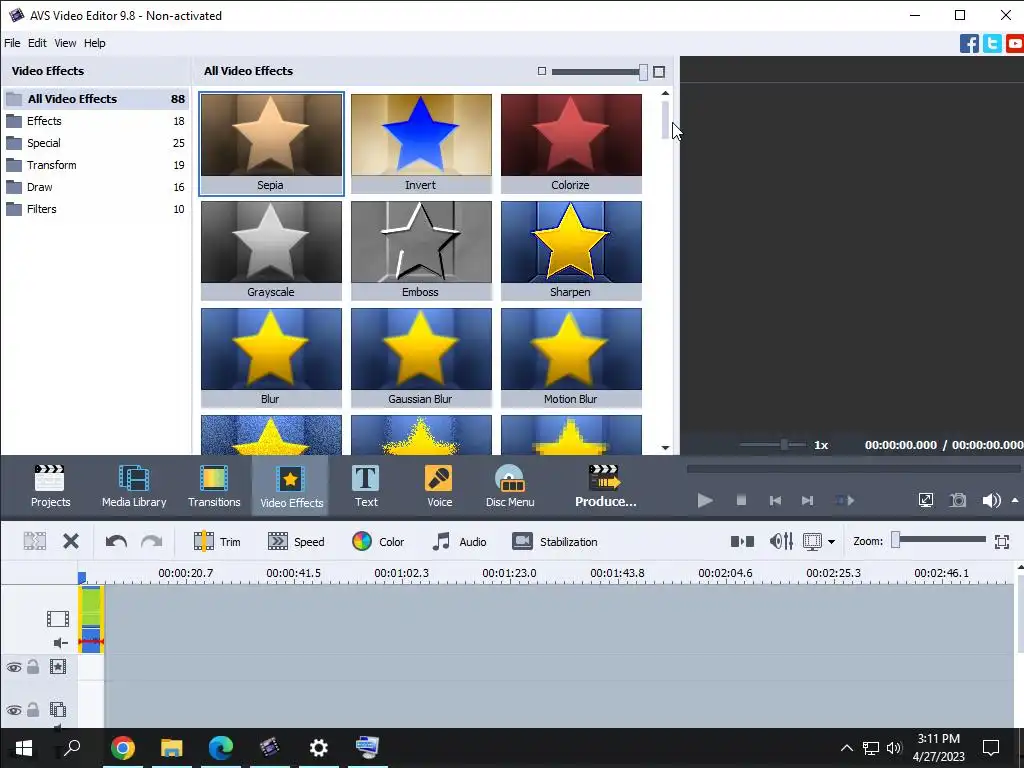Choose the Grayscale effect
Screen dimensions: 1024x768
[x=271, y=251]
